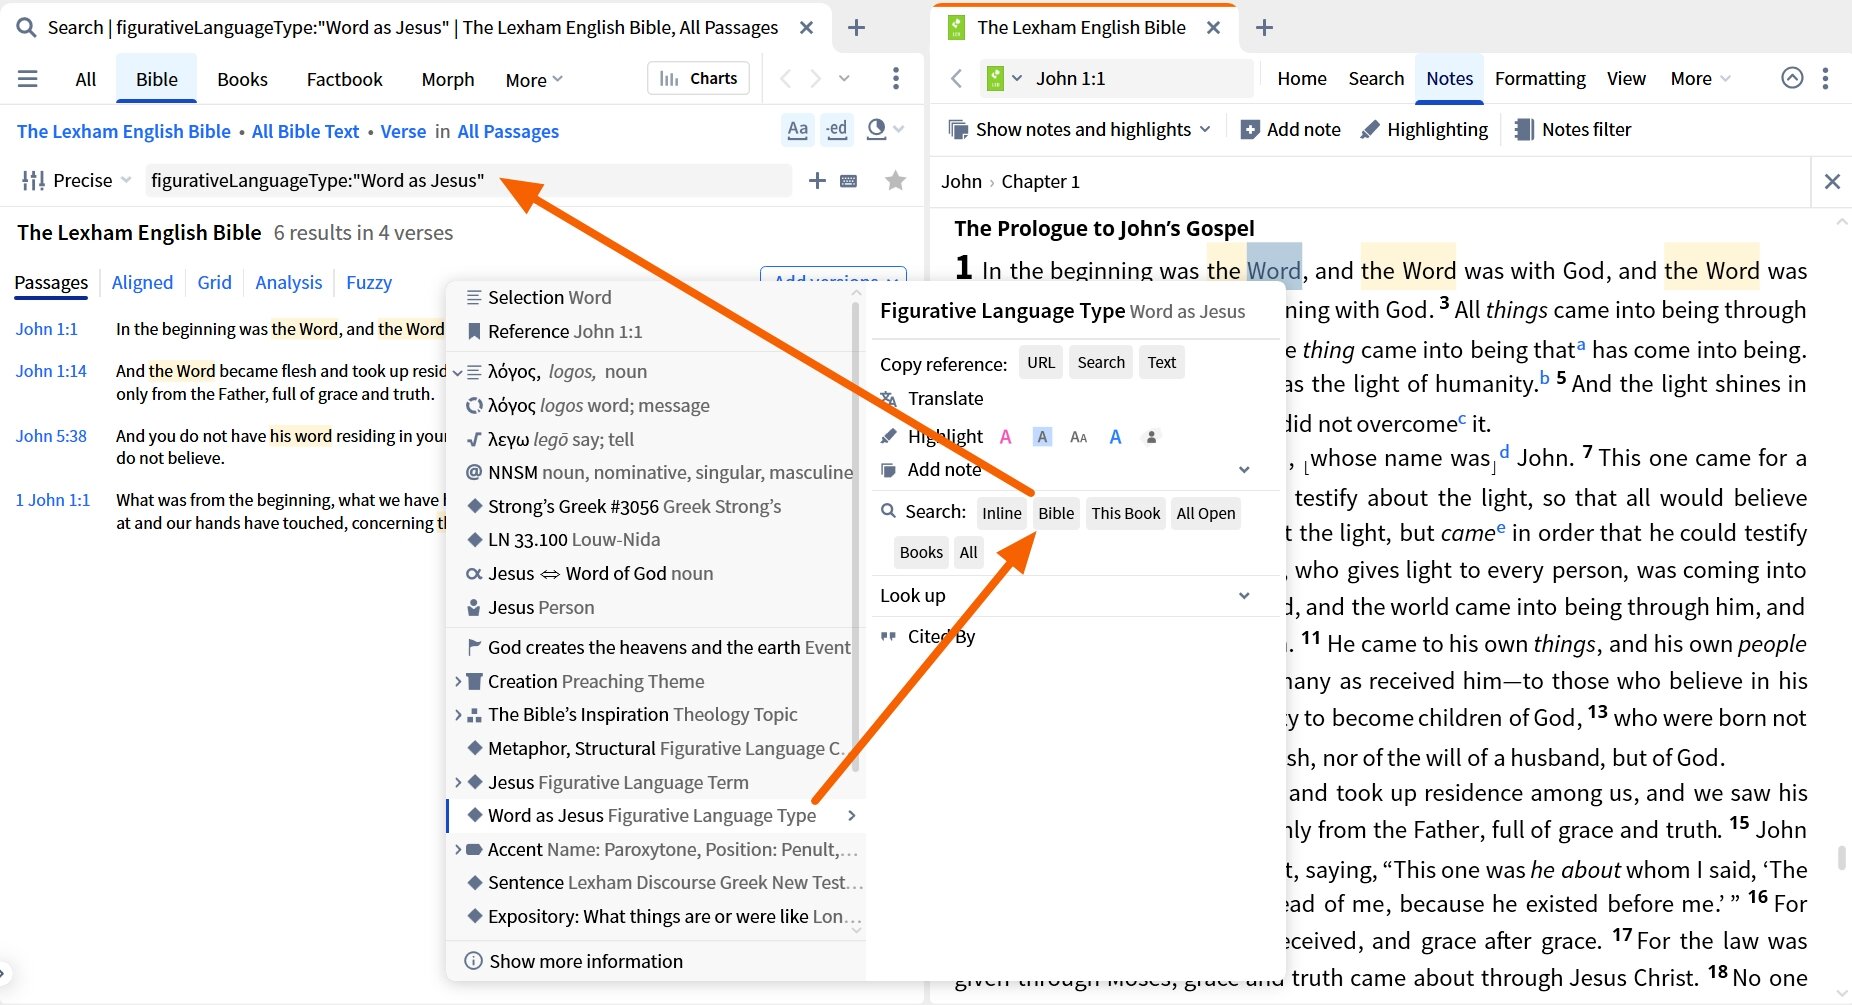Toggle Match case Aa option
This screenshot has width=1852, height=1005.
tap(797, 129)
